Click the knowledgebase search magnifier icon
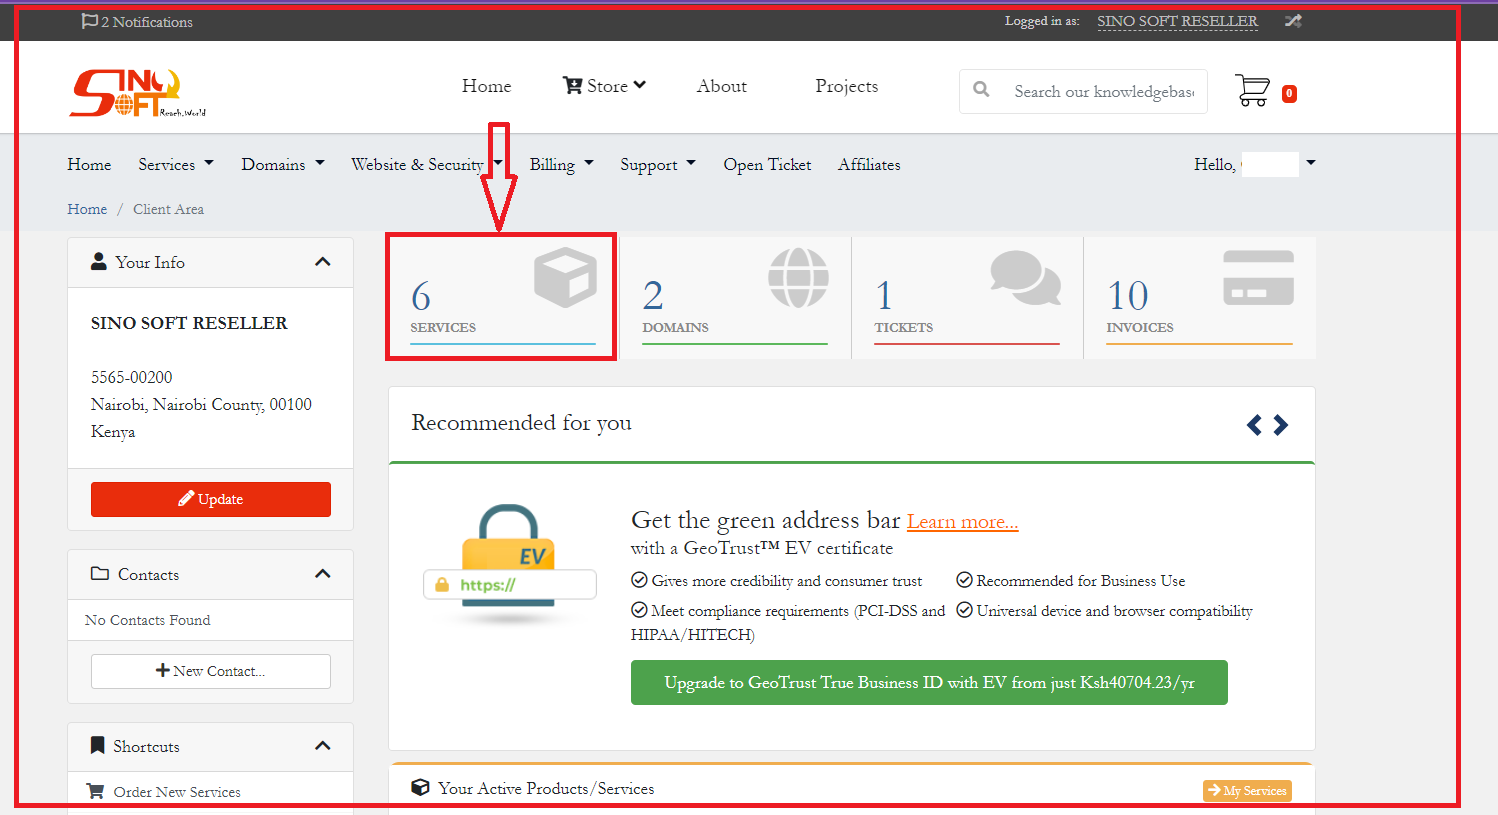The width and height of the screenshot is (1498, 815). pos(982,90)
